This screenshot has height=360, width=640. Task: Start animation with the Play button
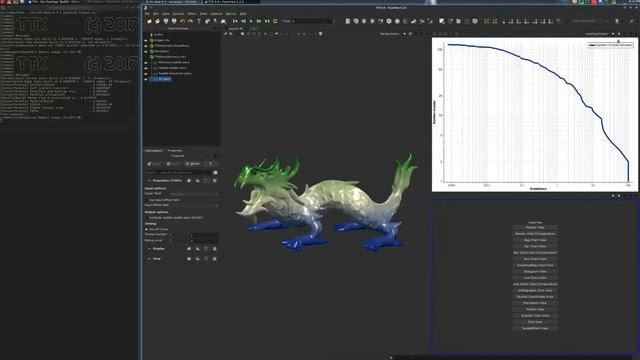tap(251, 21)
